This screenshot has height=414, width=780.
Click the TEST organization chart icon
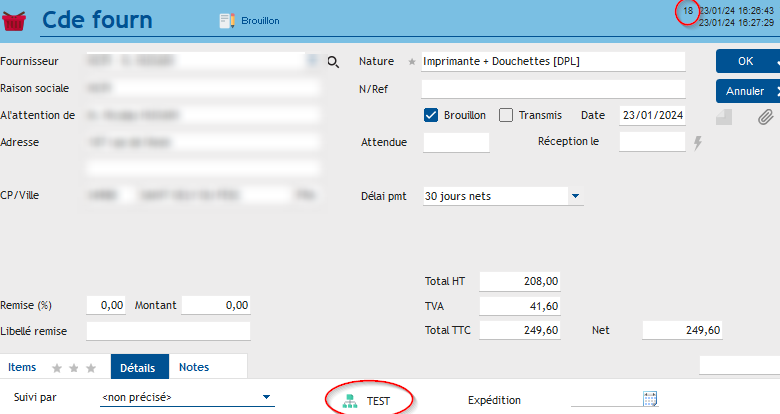(349, 400)
